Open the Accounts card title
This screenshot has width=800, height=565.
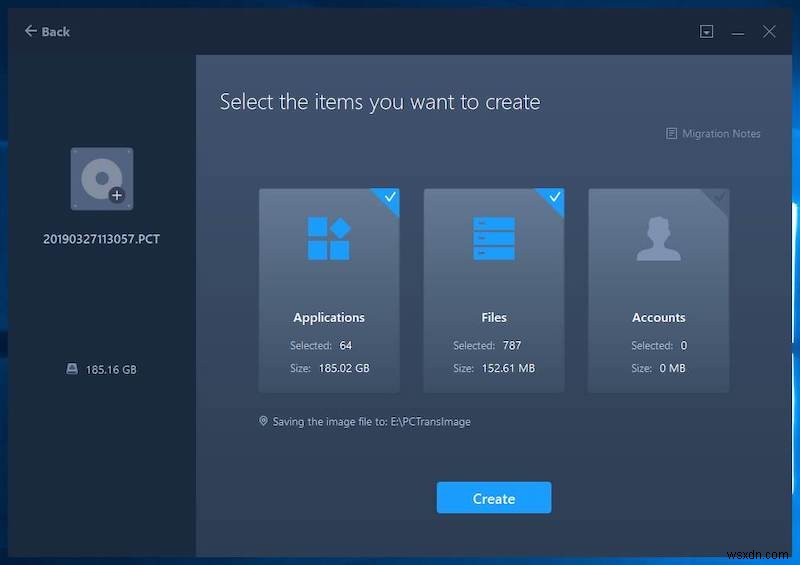click(x=659, y=317)
